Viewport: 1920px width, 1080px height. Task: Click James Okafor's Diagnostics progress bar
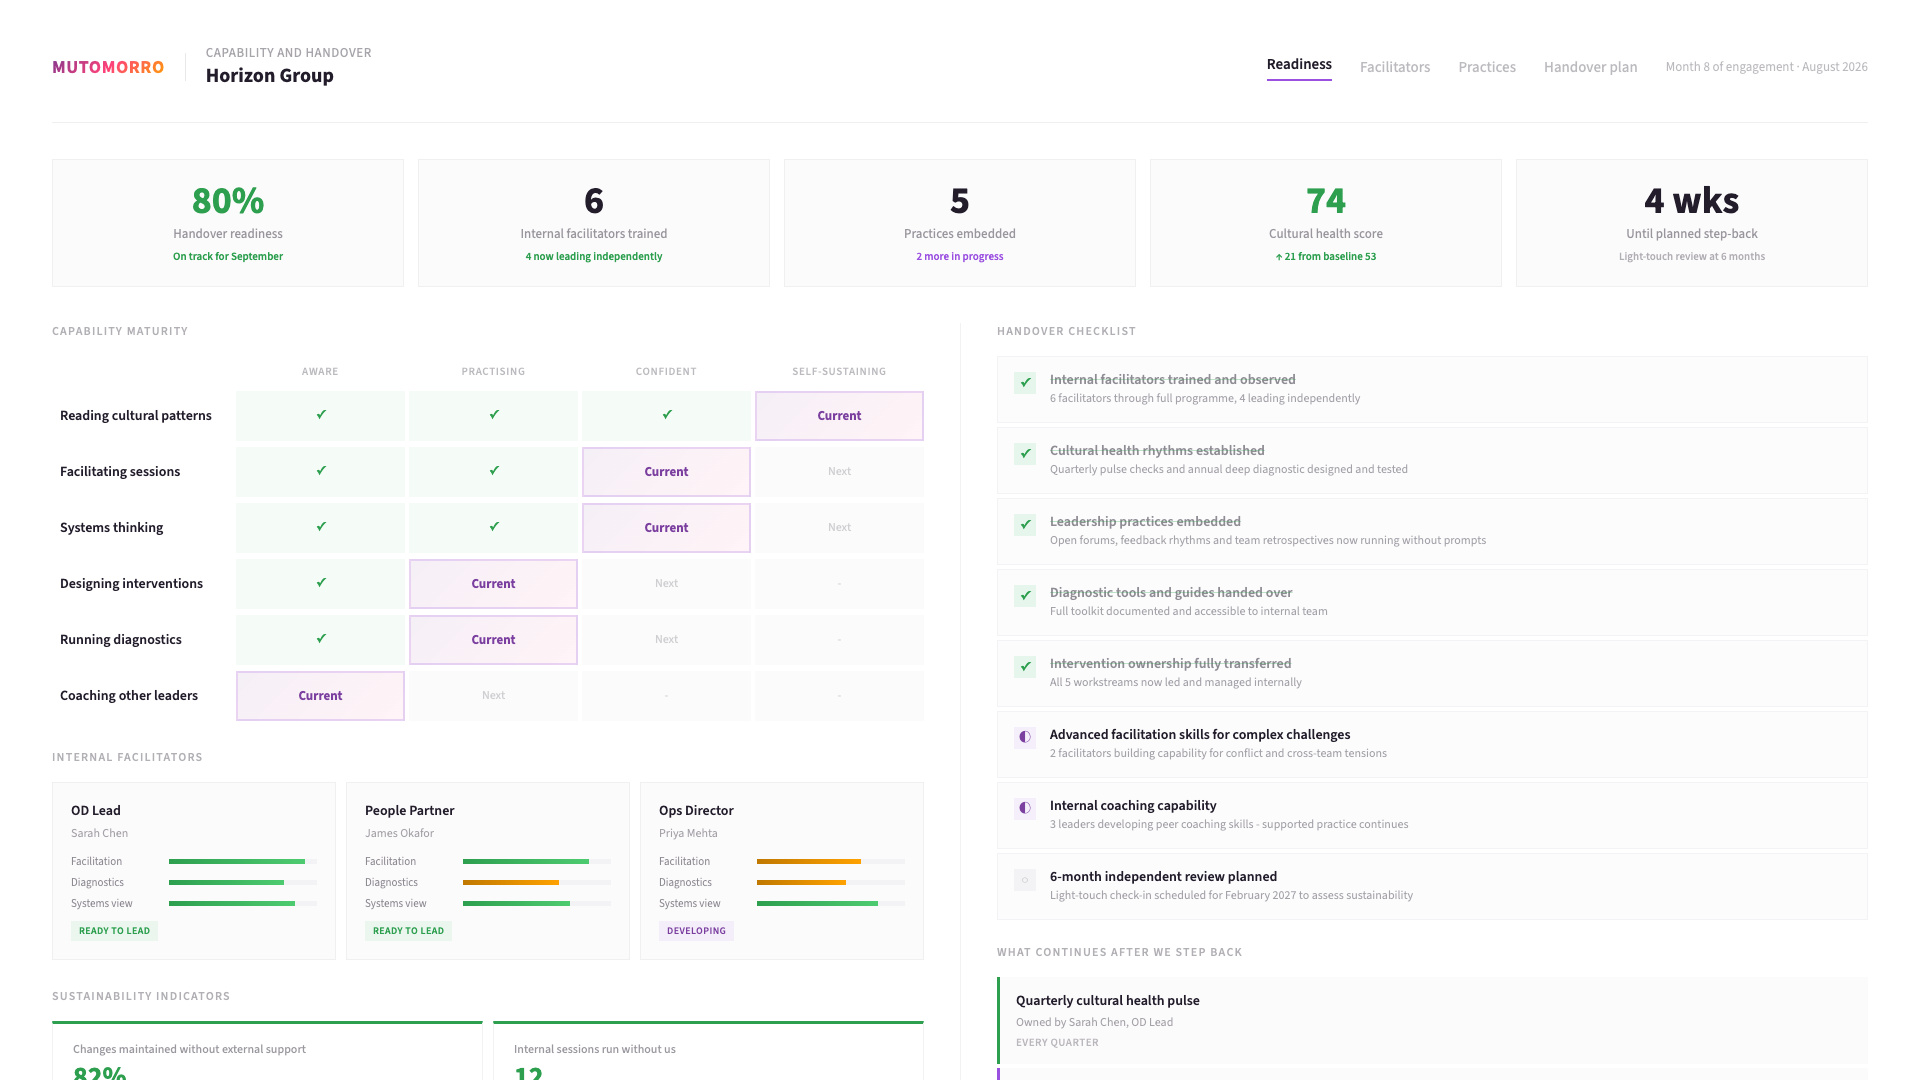(536, 883)
